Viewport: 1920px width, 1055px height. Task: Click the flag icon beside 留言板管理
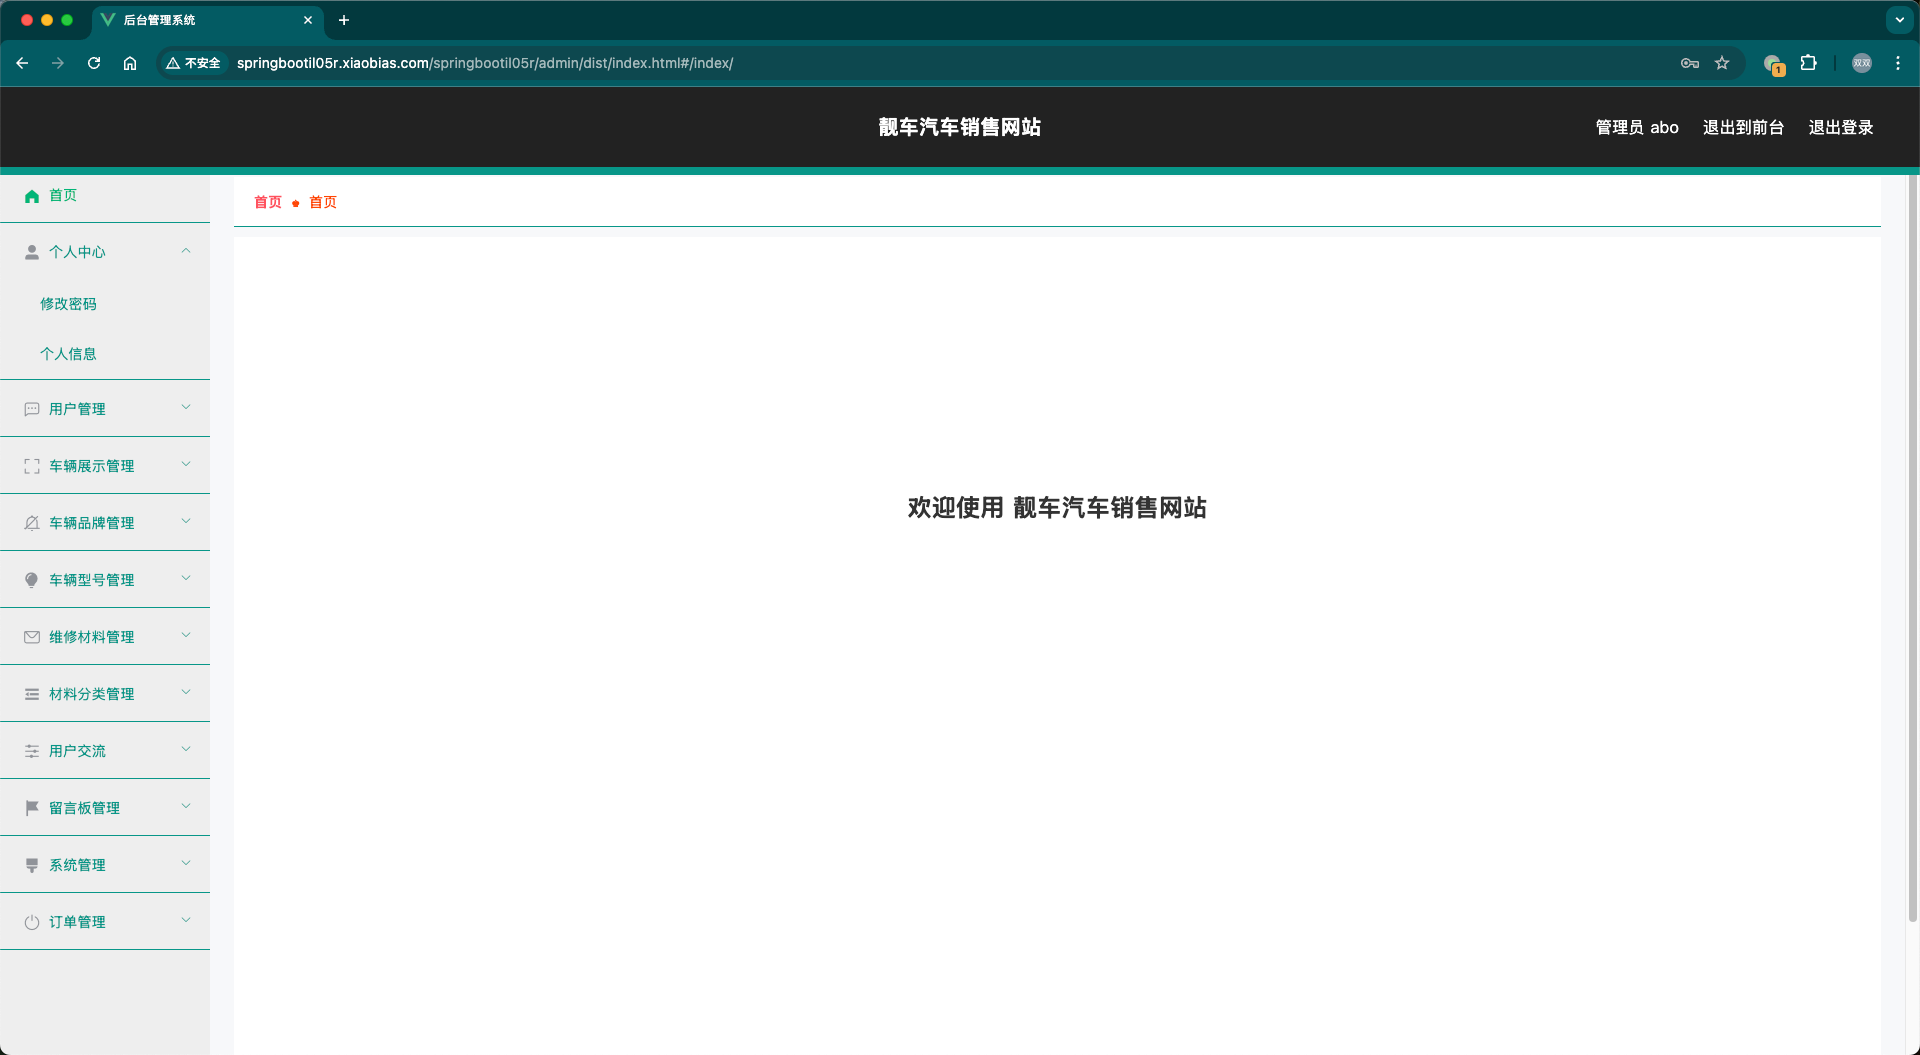point(32,808)
